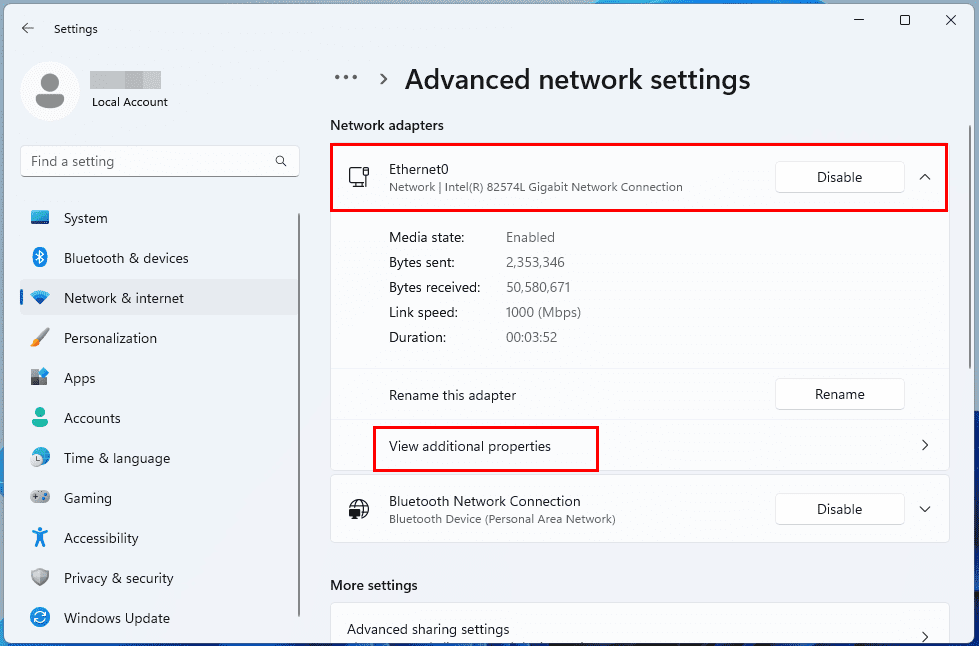The image size is (979, 646).
Task: Open System settings category
Action: [159, 218]
